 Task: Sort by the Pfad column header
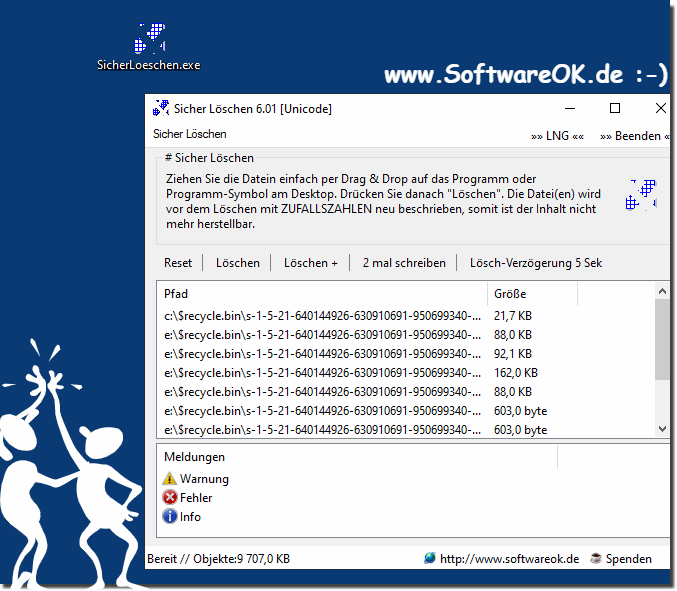[x=322, y=294]
